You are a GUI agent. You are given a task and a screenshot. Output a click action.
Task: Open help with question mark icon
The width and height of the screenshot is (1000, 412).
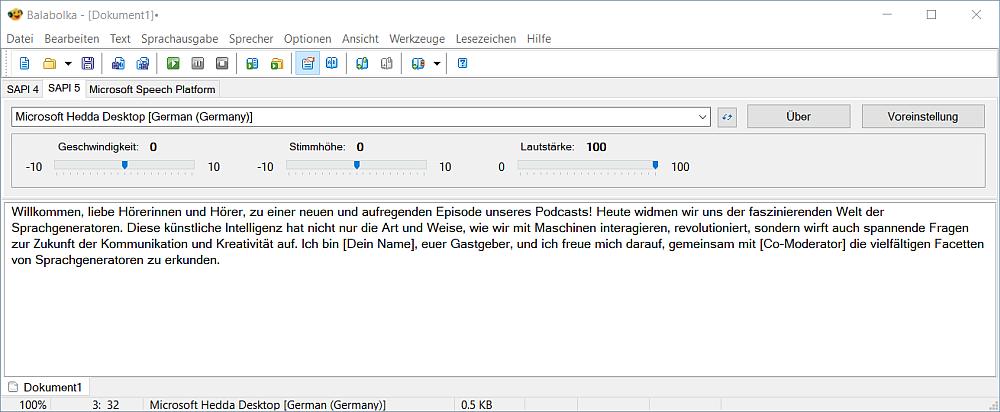[463, 64]
